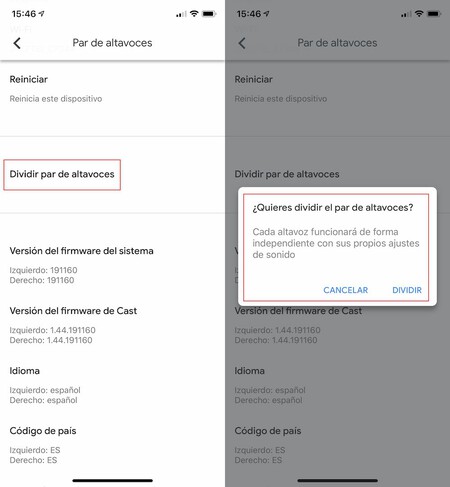Tap the cellular signal bars on left screen
Viewport: 450px width, 487px height.
[181, 14]
